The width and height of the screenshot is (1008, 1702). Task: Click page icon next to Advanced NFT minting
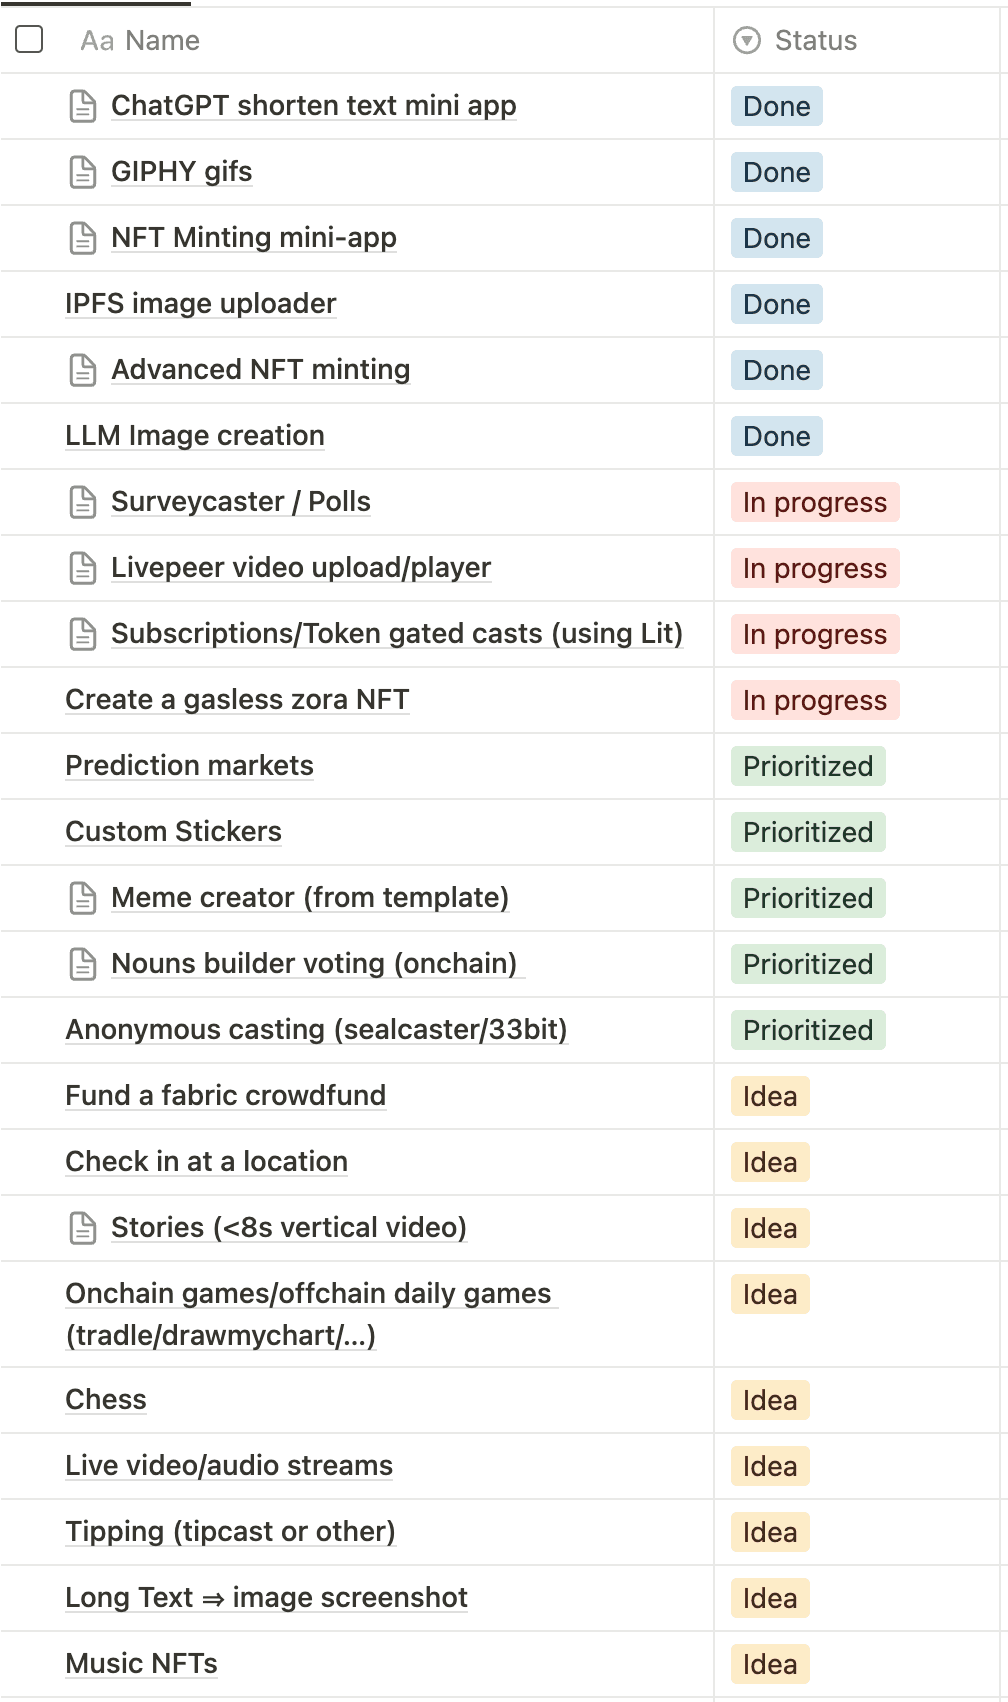pos(83,370)
